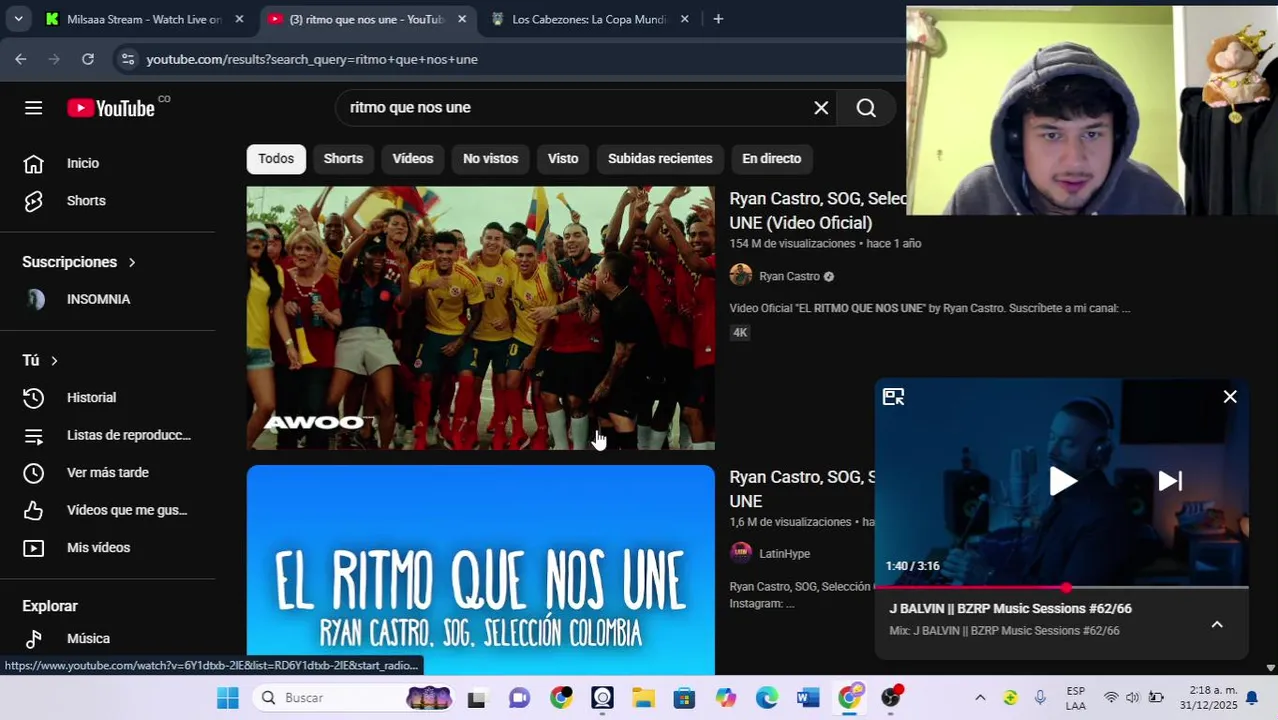This screenshot has height=720, width=1278.
Task: Open the clock and date panel
Action: [x=1208, y=698]
